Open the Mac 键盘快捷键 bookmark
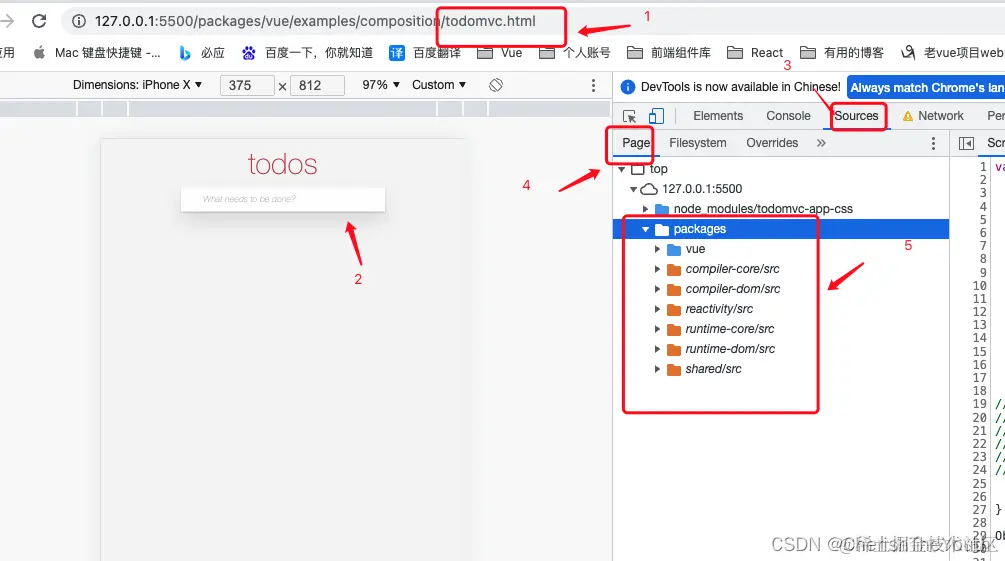This screenshot has width=1005, height=561. pos(97,53)
